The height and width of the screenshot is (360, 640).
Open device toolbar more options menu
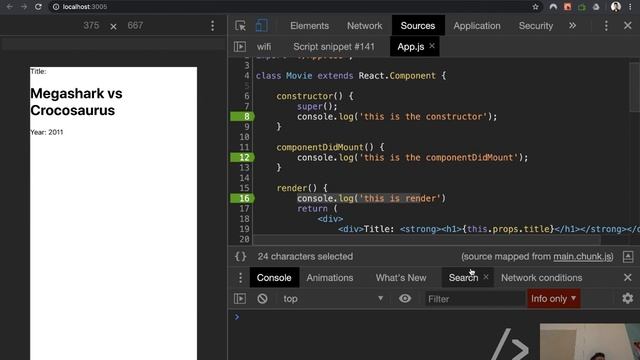[212, 26]
